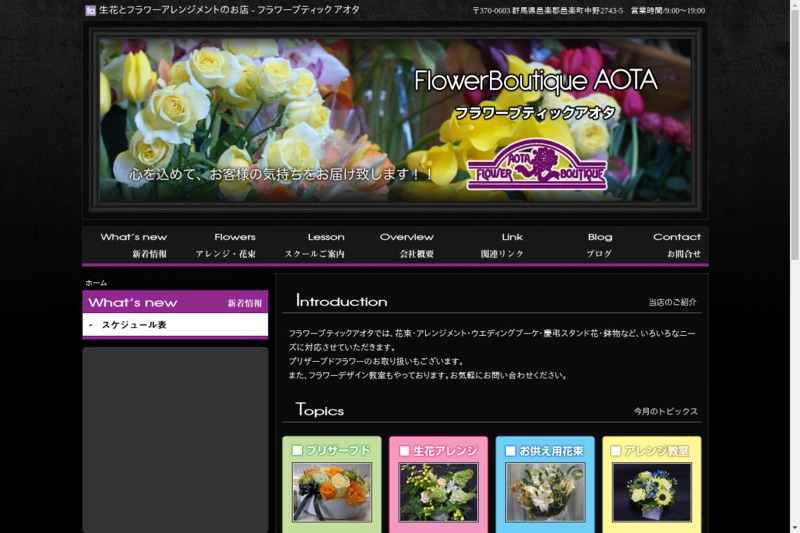Image resolution: width=800 pixels, height=533 pixels.
Task: Click white square icon on アレンジ教室 card
Action: coord(616,451)
